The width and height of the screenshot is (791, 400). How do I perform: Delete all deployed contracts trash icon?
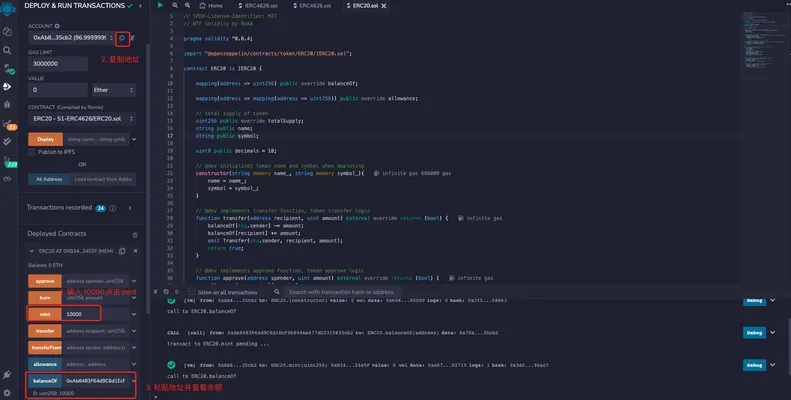click(135, 235)
